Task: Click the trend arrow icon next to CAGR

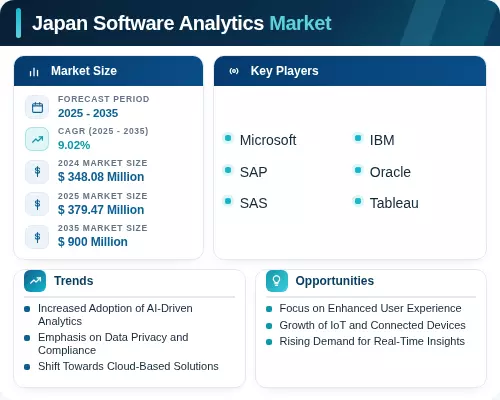Action: pyautogui.click(x=37, y=139)
